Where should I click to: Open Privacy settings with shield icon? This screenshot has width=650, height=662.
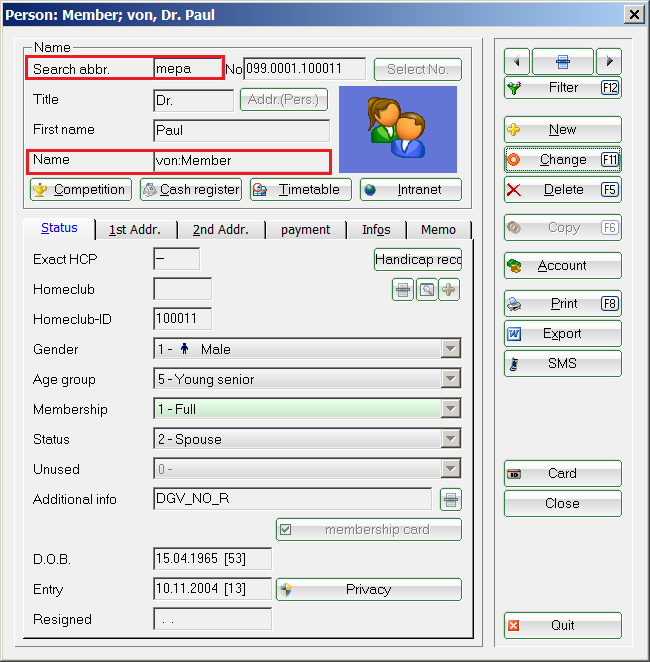click(x=369, y=590)
